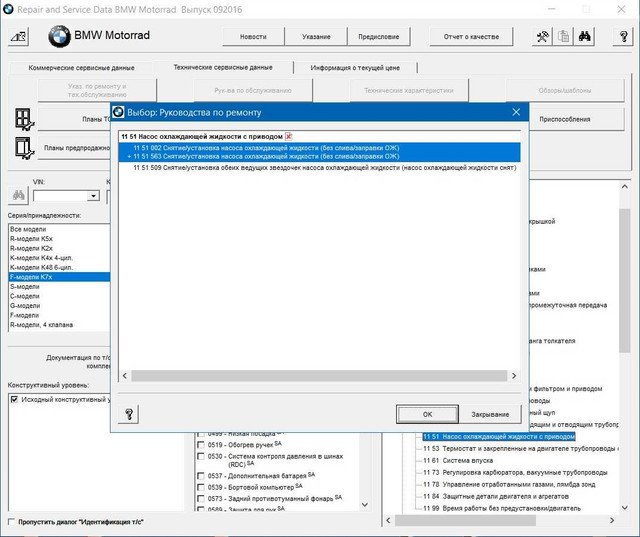The width and height of the screenshot is (640, 537).
Task: Click the options list's down scroll arrow
Action: 365,505
